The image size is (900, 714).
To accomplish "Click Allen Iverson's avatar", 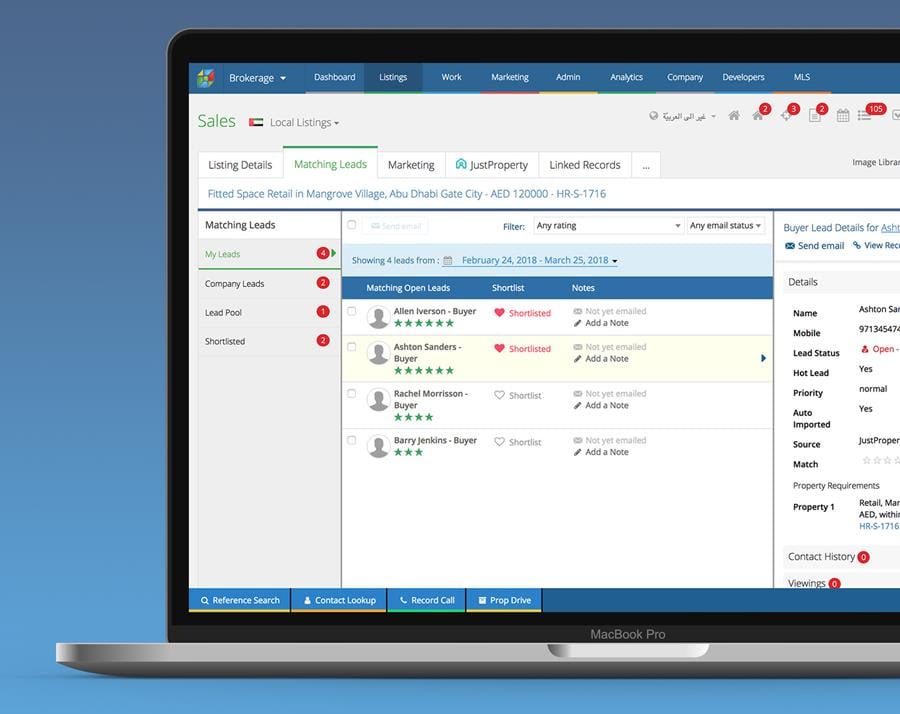I will click(378, 317).
